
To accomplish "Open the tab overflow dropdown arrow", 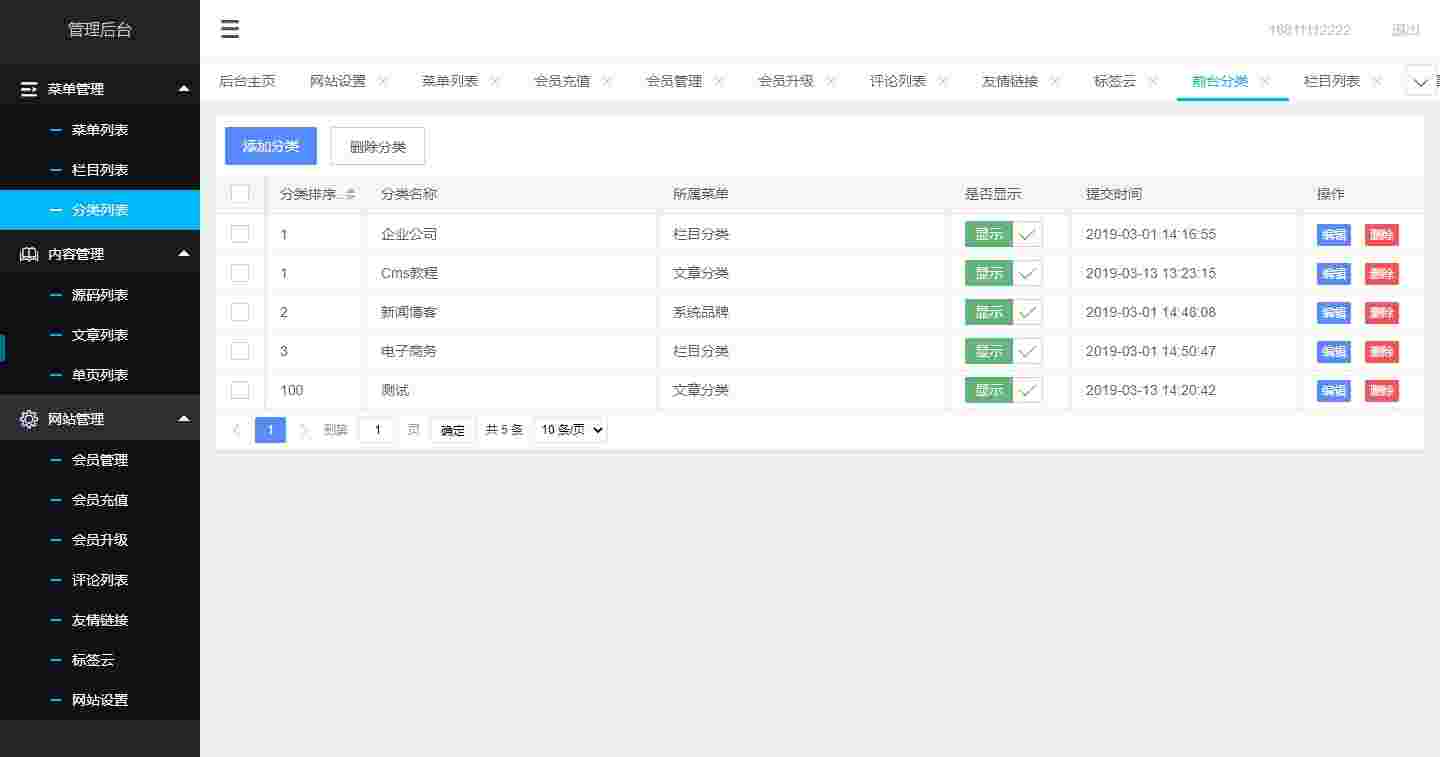I will pos(1420,81).
